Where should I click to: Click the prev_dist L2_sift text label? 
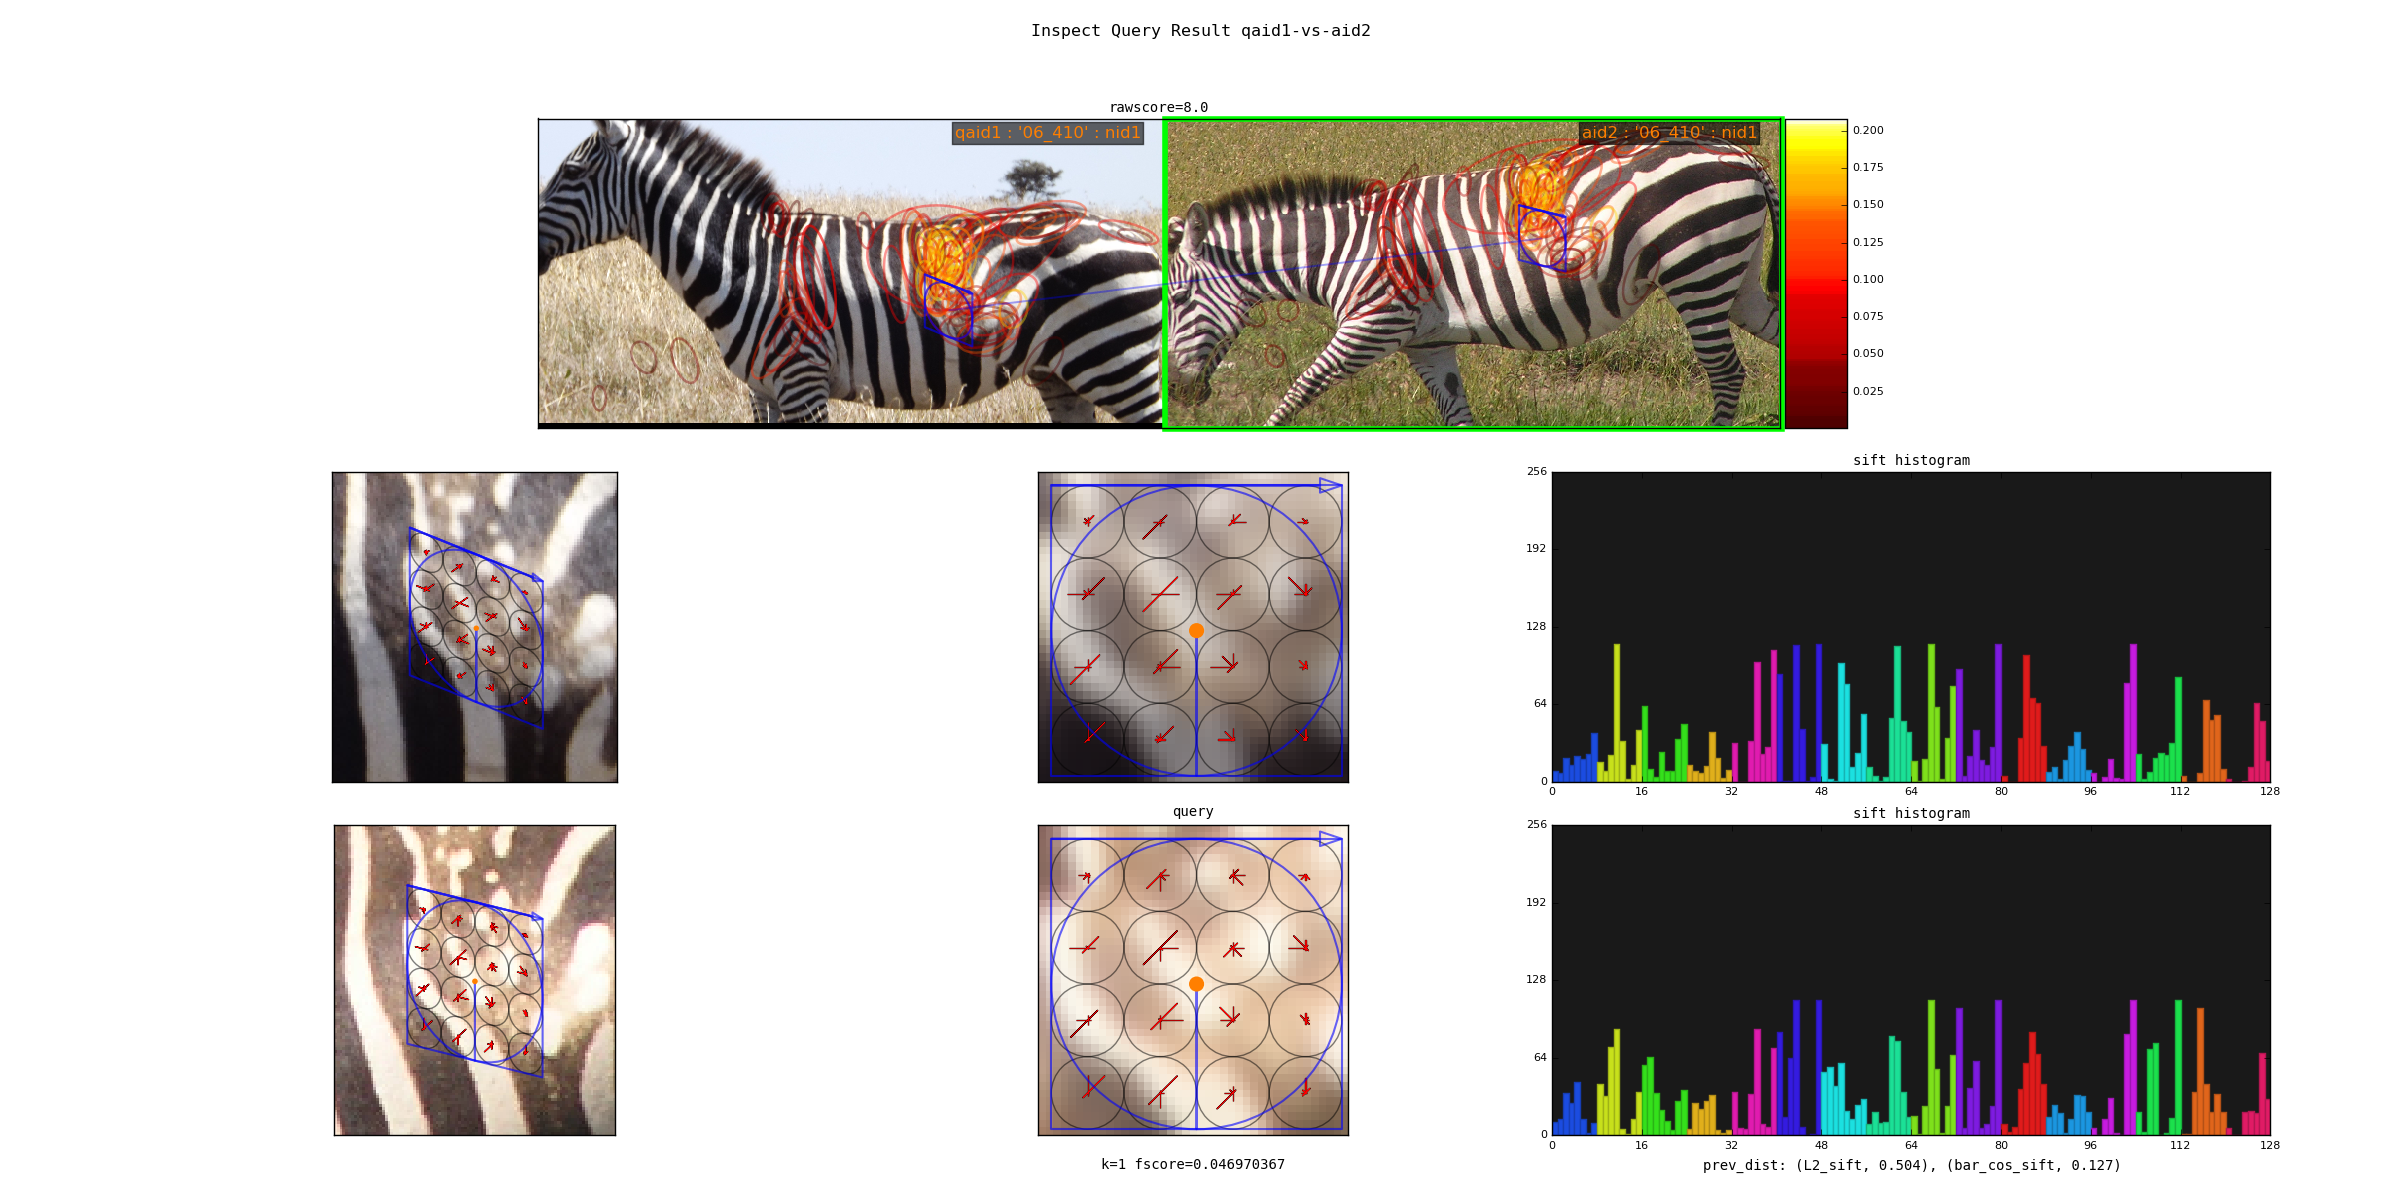click(x=1911, y=1166)
